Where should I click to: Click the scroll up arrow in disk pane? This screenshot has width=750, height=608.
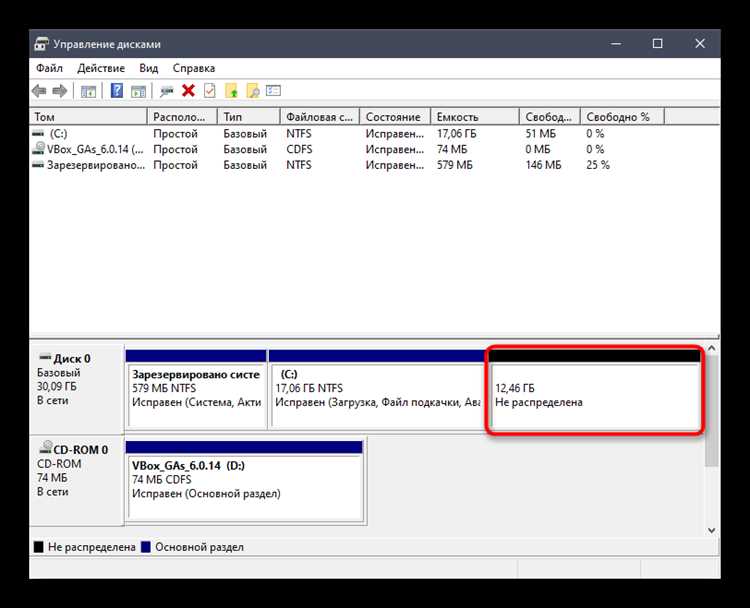point(712,349)
